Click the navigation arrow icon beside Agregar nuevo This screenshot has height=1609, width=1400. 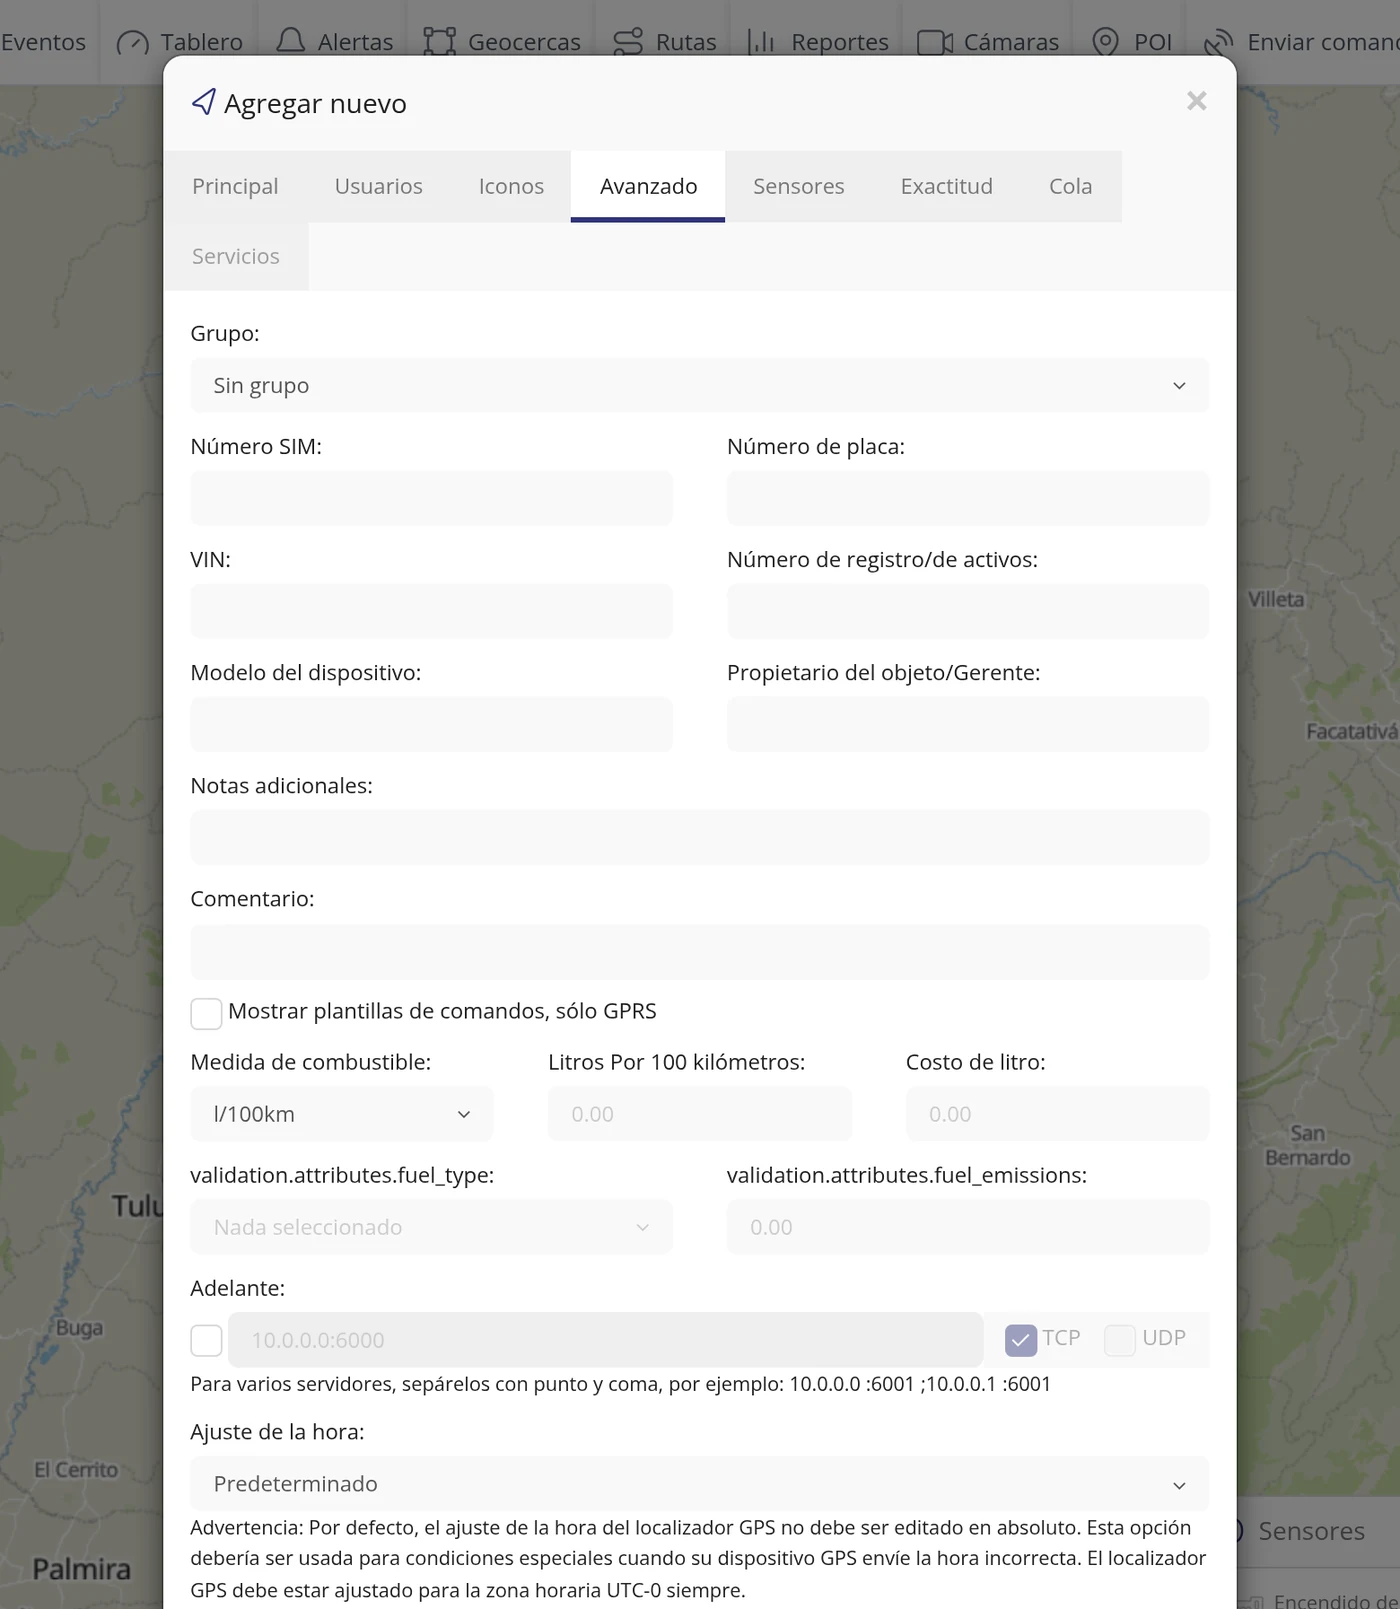tap(203, 102)
